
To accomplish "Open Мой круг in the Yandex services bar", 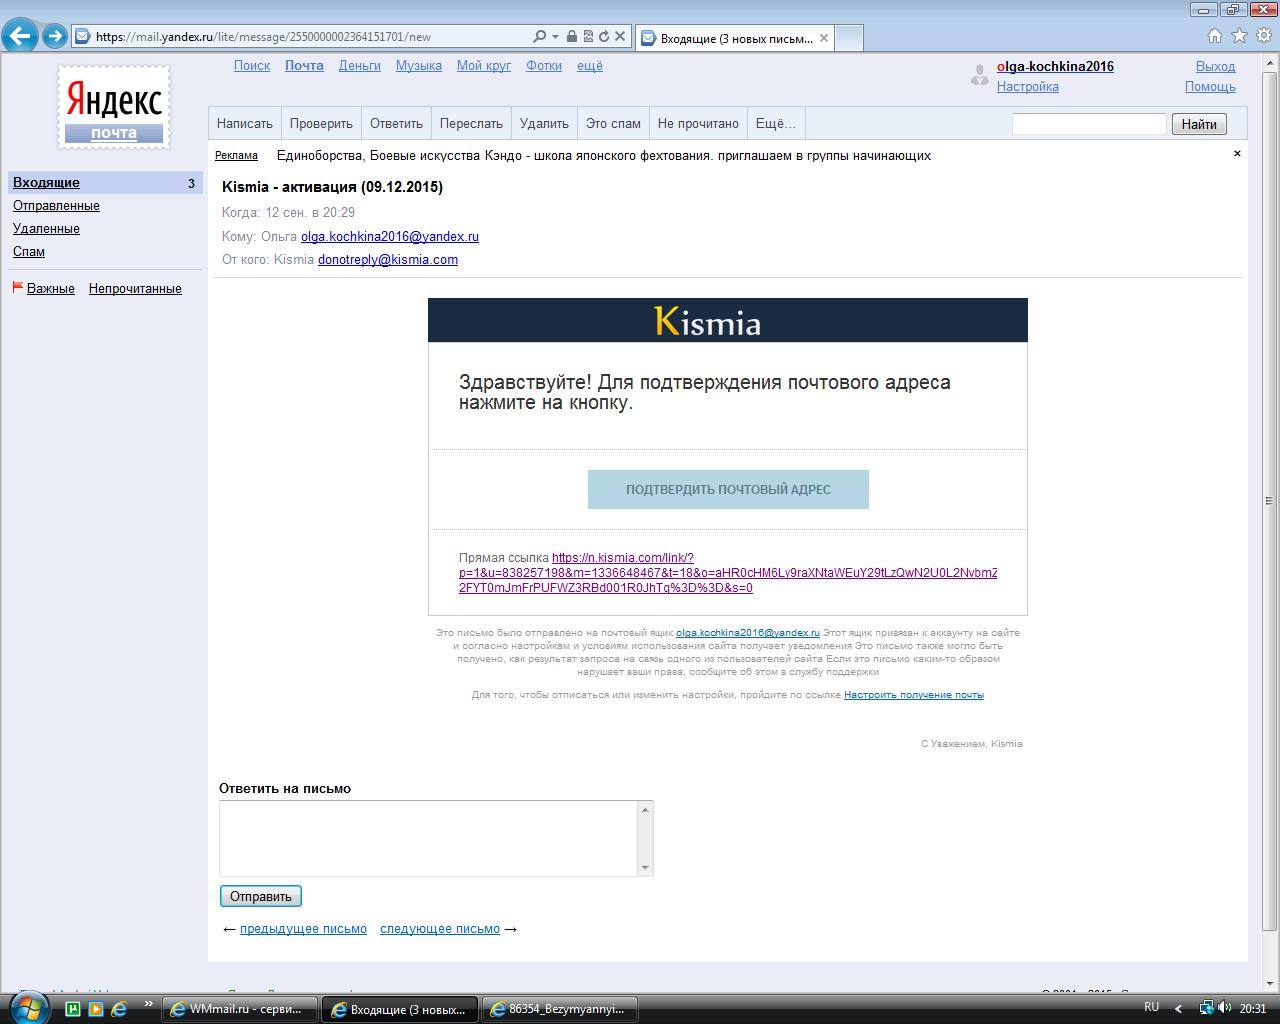I will pos(484,65).
